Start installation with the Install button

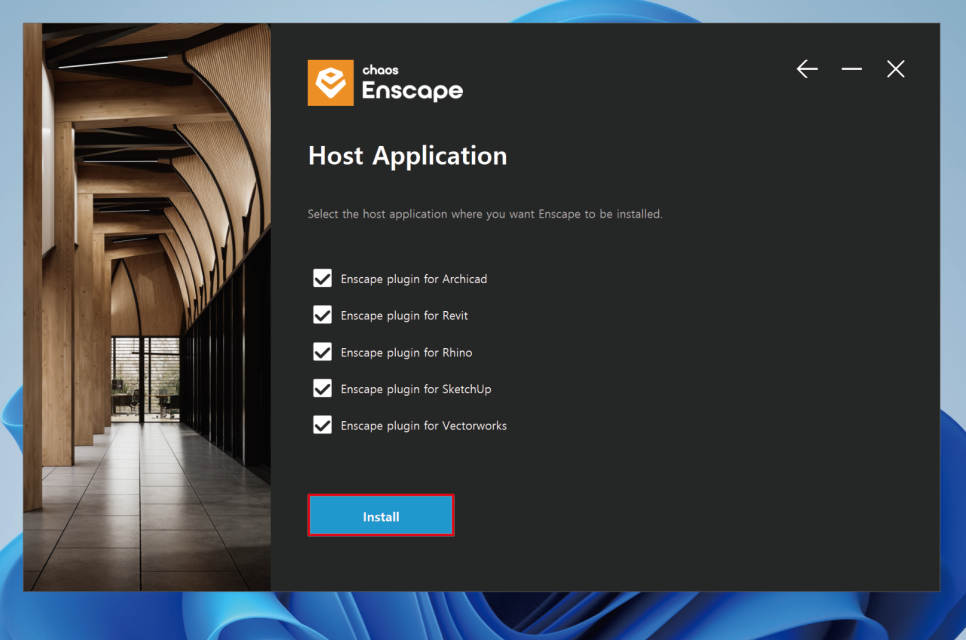coord(381,516)
